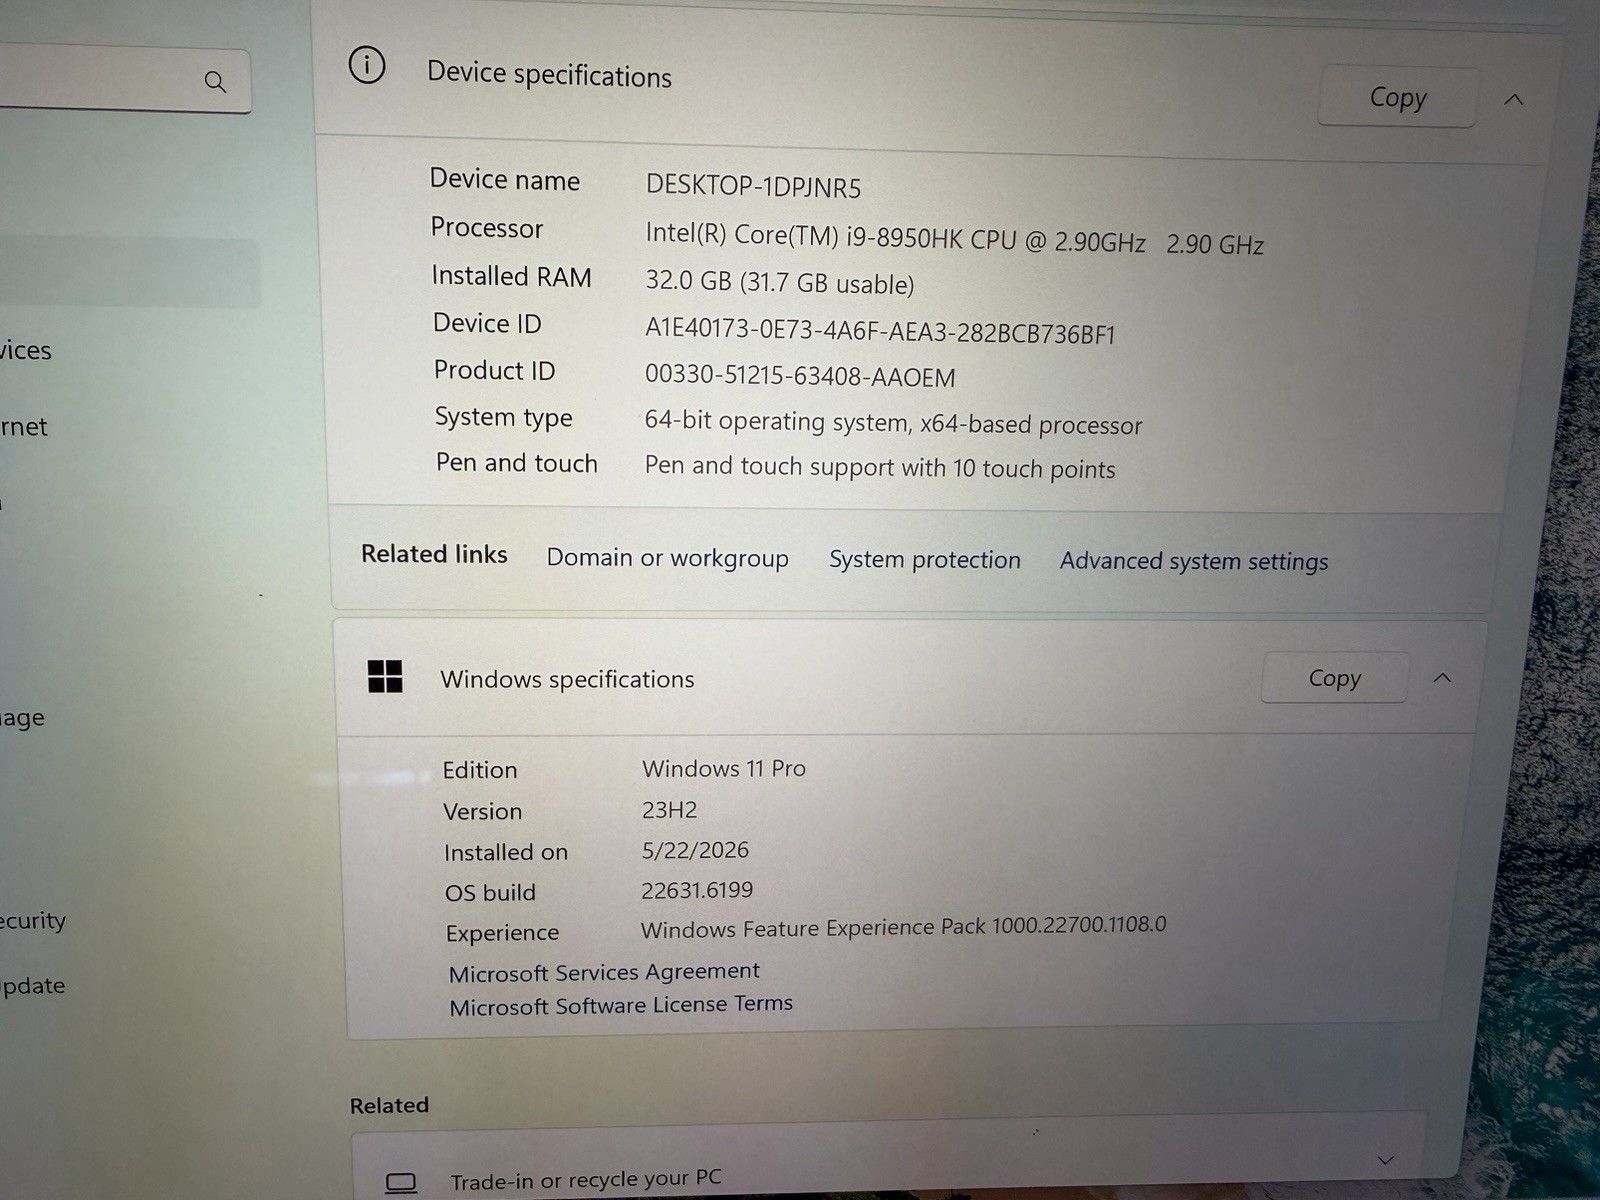This screenshot has height=1200, width=1600.
Task: Copy the Device specifications
Action: tap(1398, 97)
